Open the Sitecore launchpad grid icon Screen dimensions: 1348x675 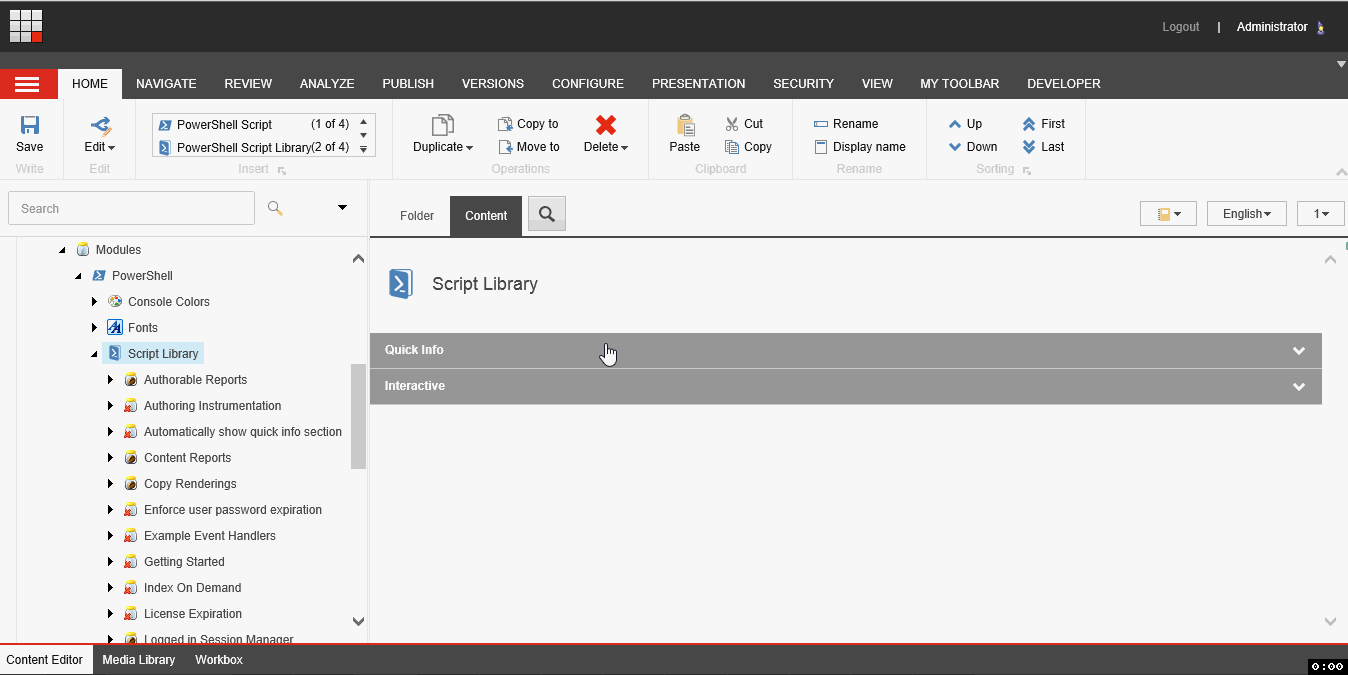point(26,26)
